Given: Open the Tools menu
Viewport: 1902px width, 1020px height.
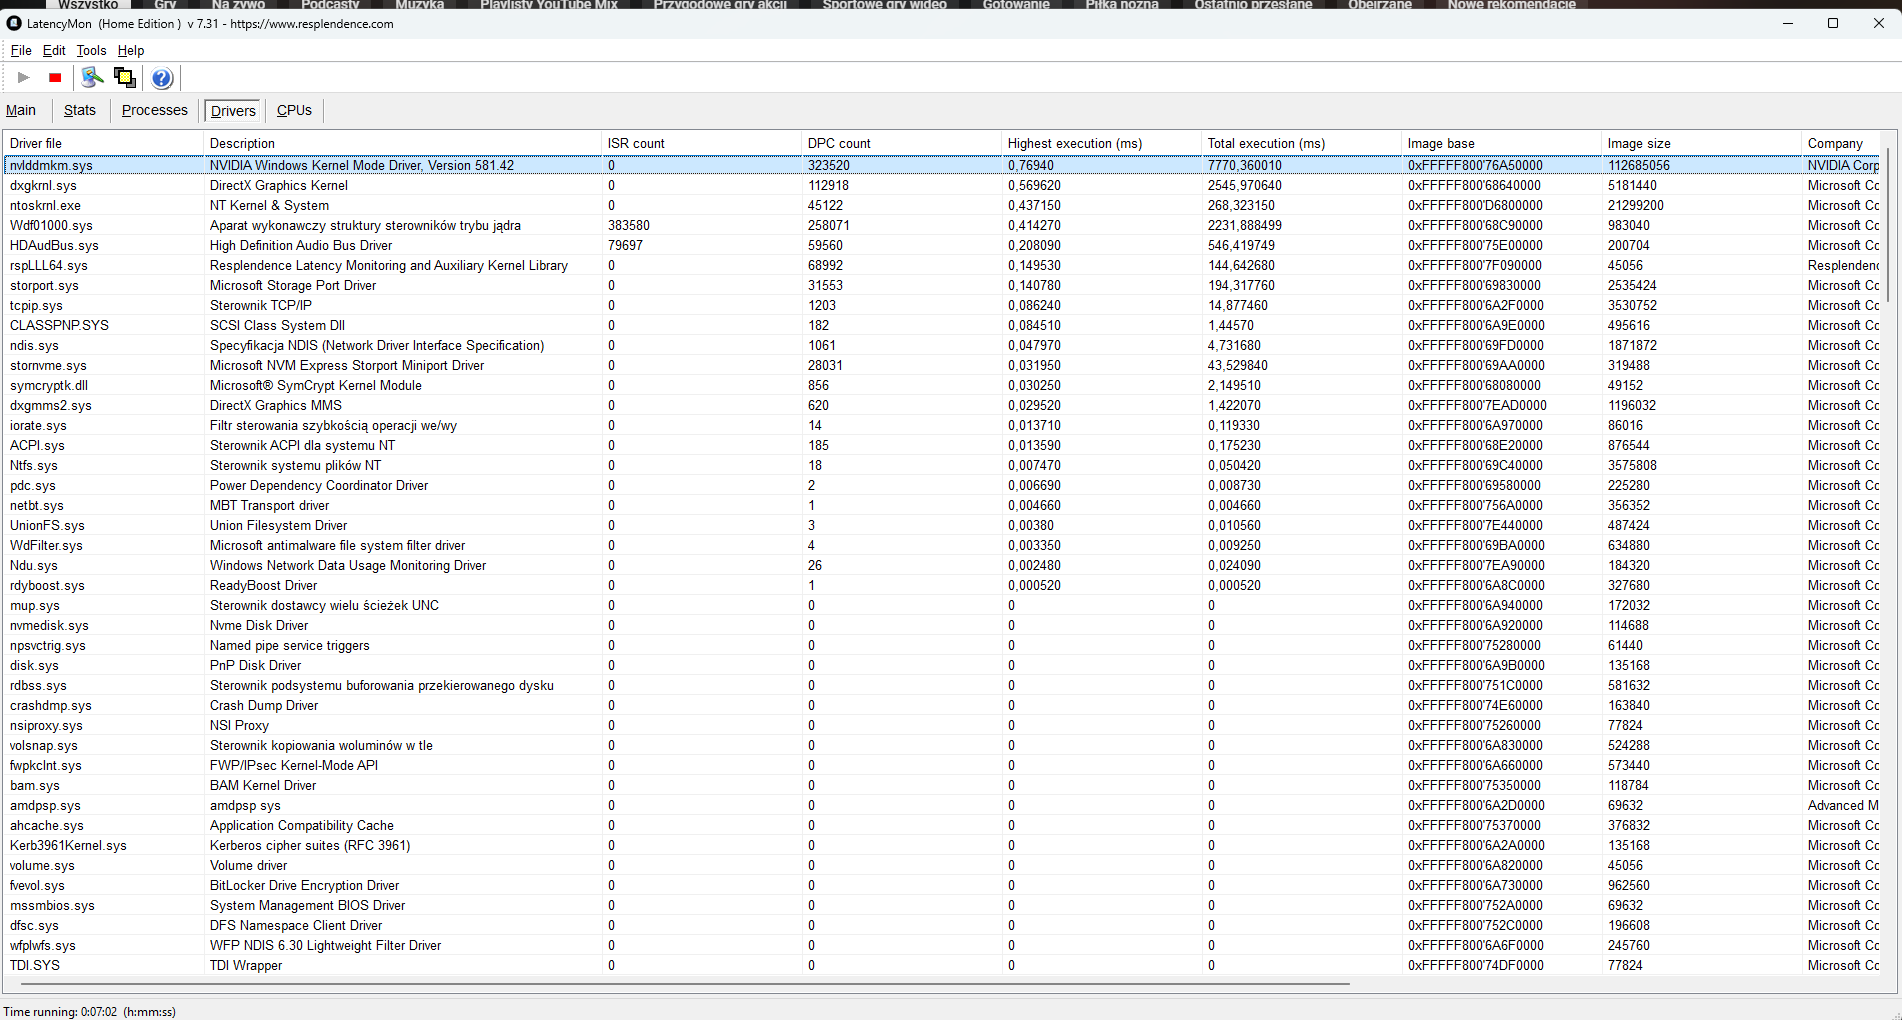Looking at the screenshot, I should (x=91, y=50).
